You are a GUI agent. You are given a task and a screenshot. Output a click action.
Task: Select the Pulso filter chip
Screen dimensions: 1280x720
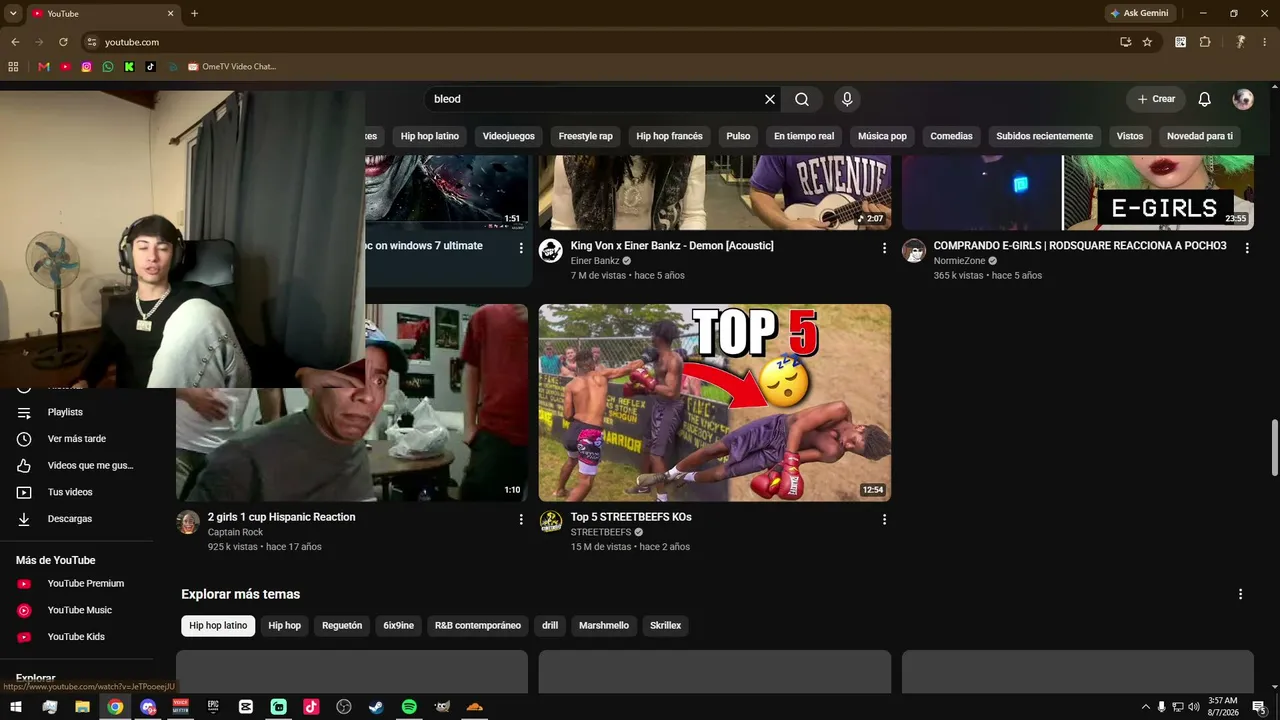pyautogui.click(x=738, y=136)
